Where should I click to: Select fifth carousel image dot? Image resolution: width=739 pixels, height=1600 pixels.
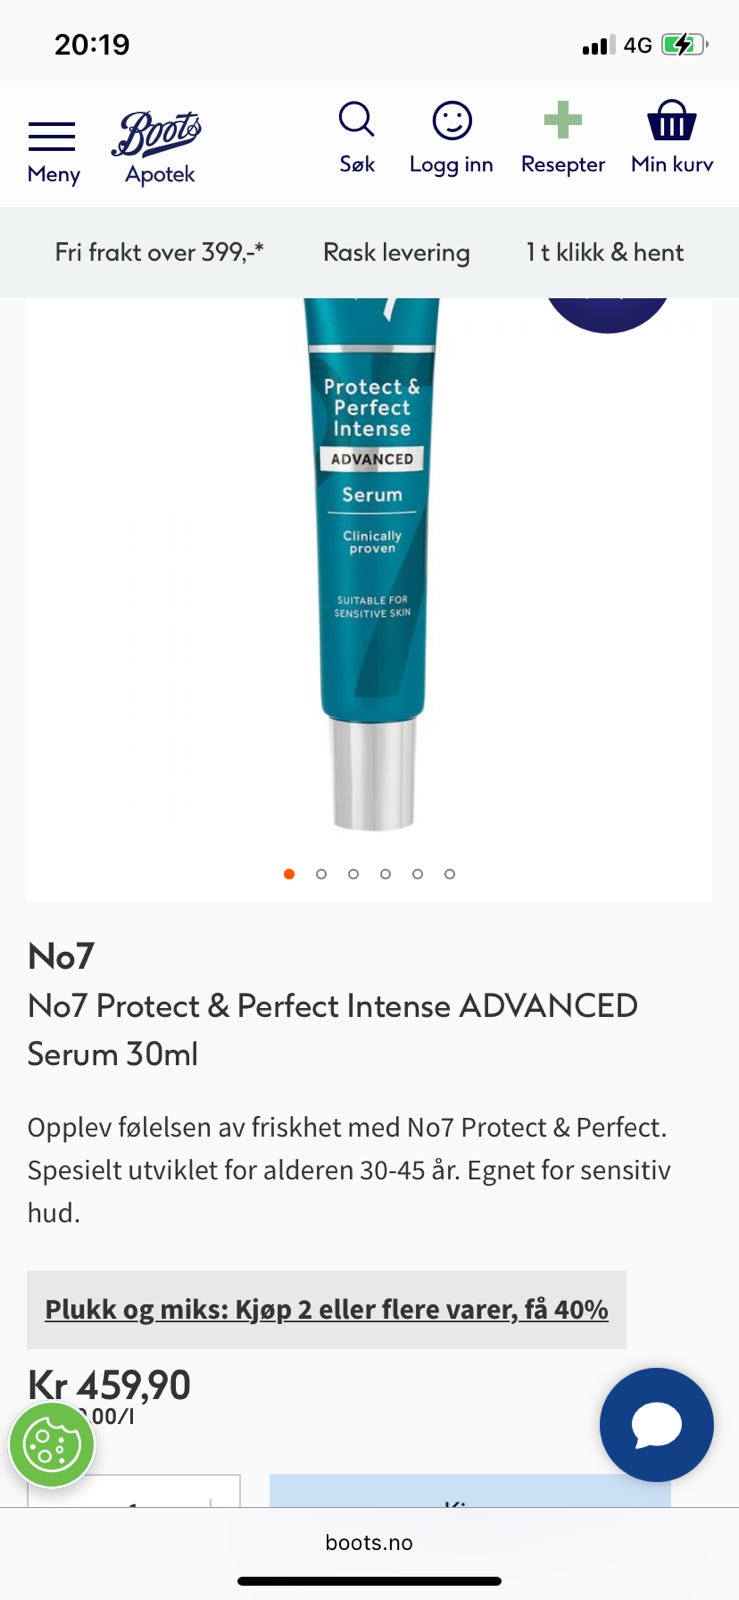coord(417,874)
